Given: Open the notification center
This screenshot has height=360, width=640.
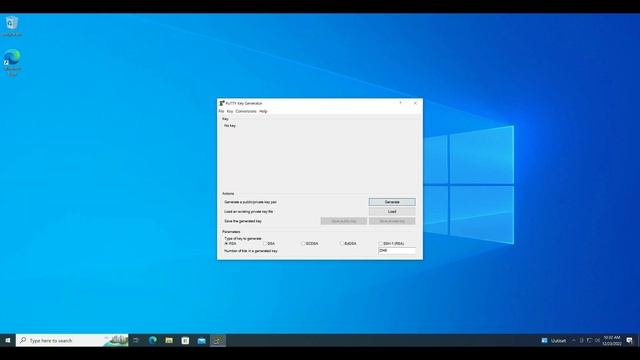Looking at the screenshot, I should (629, 340).
